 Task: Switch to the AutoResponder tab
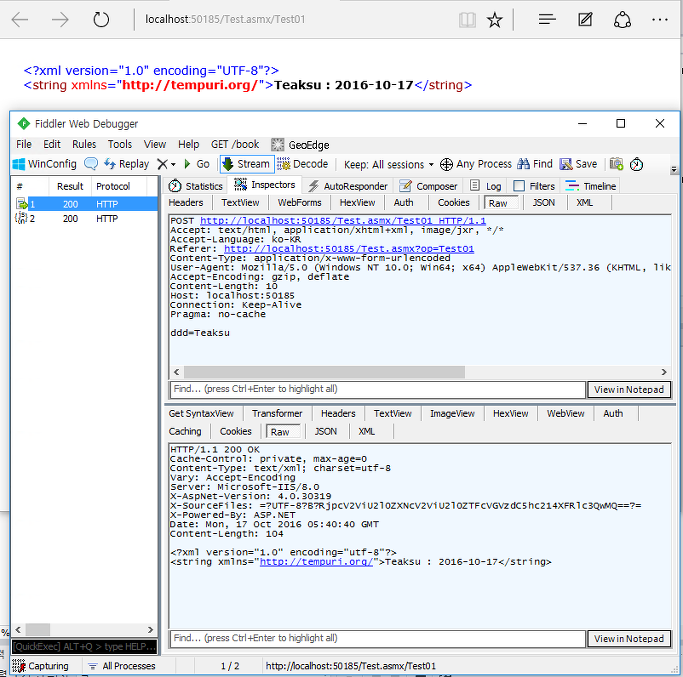point(348,186)
